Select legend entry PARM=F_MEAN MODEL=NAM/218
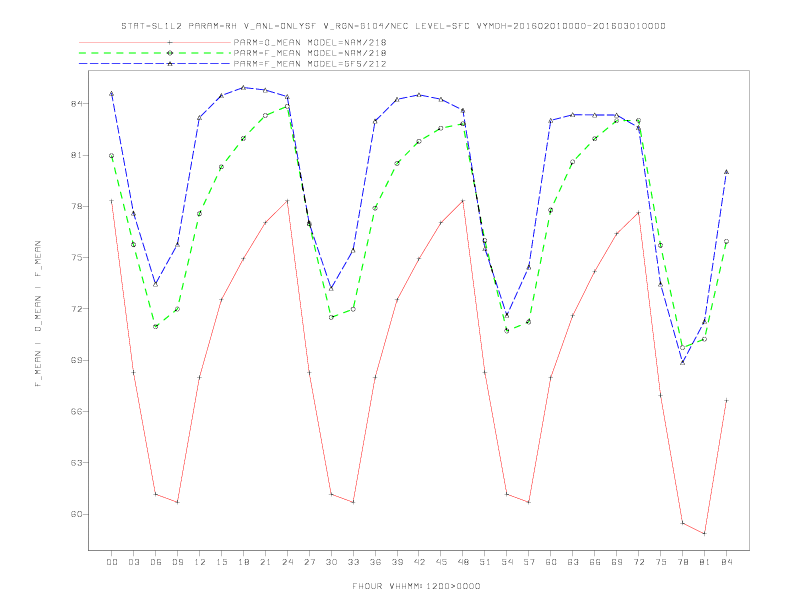Image resolution: width=792 pixels, height=612 pixels. pyautogui.click(x=310, y=53)
